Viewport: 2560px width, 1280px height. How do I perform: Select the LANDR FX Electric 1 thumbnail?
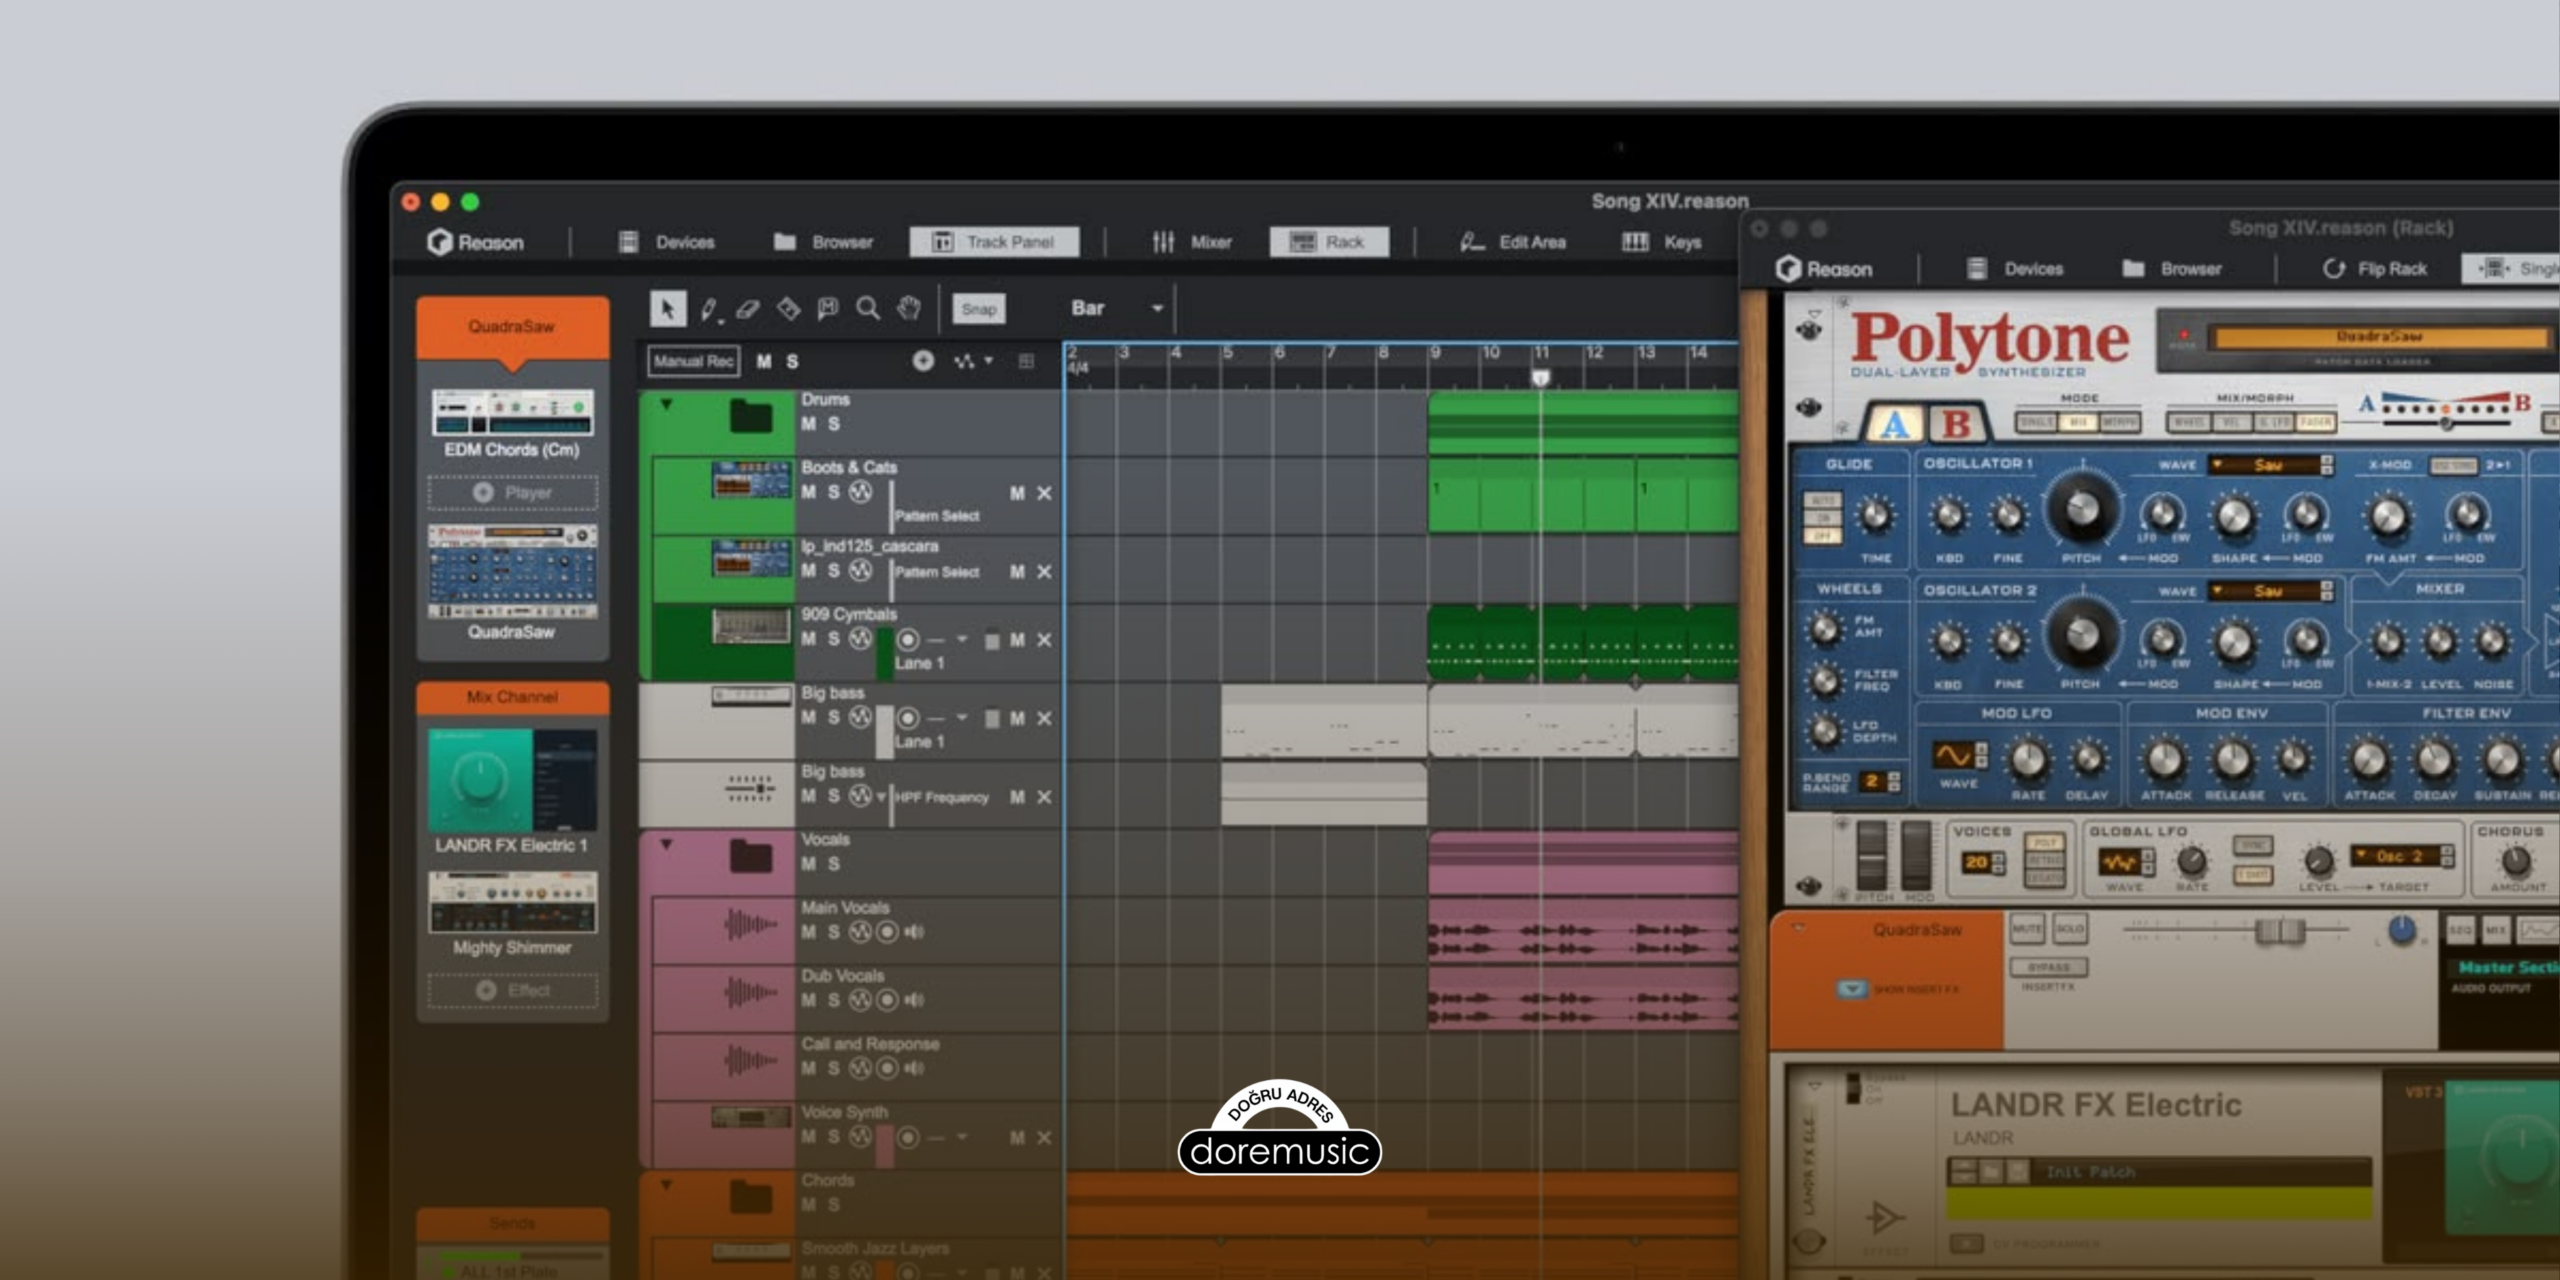512,781
